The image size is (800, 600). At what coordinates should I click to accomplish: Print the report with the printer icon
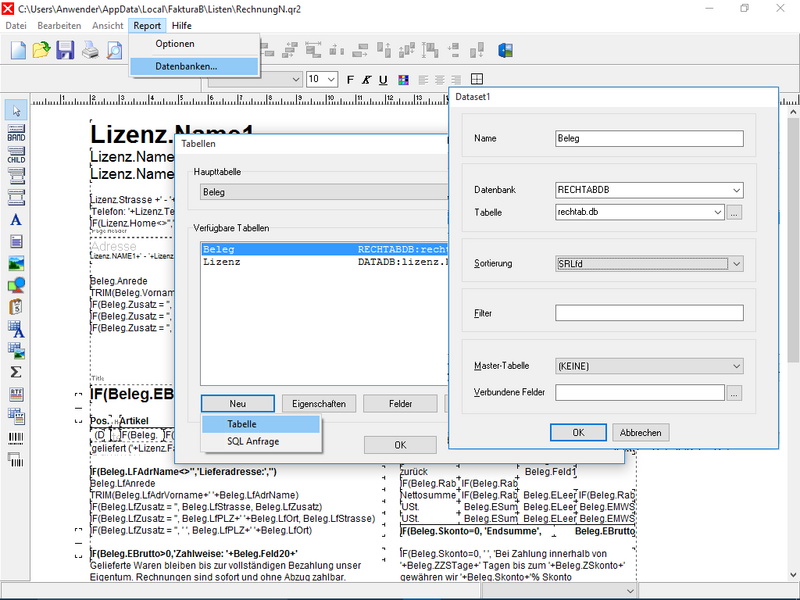tap(90, 51)
